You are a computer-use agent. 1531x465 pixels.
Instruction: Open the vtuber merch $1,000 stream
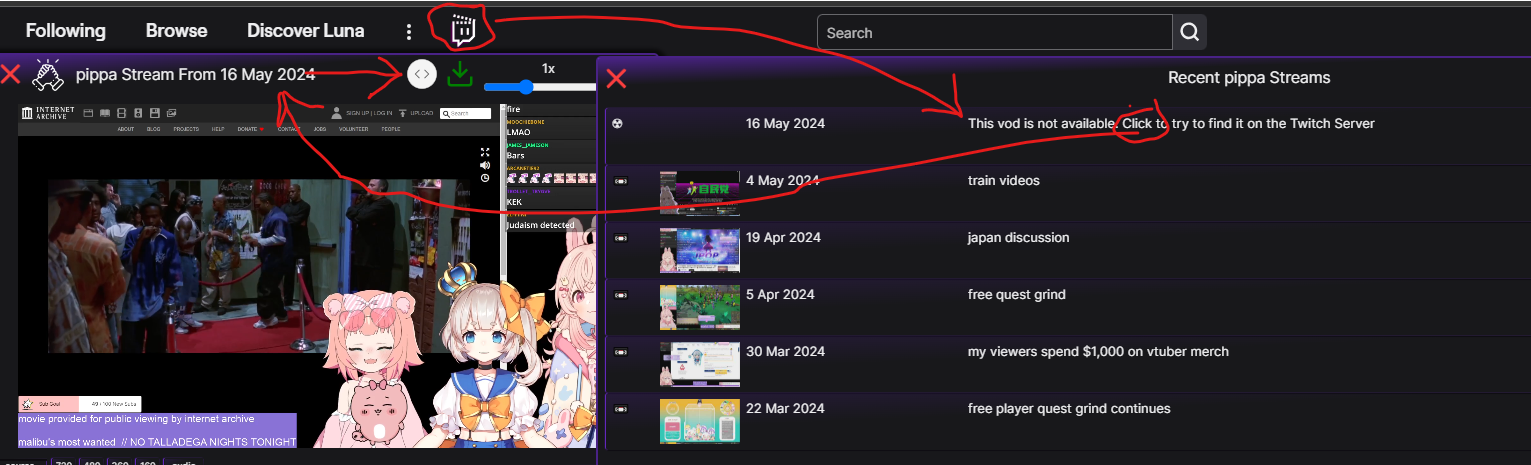pyautogui.click(x=1098, y=352)
